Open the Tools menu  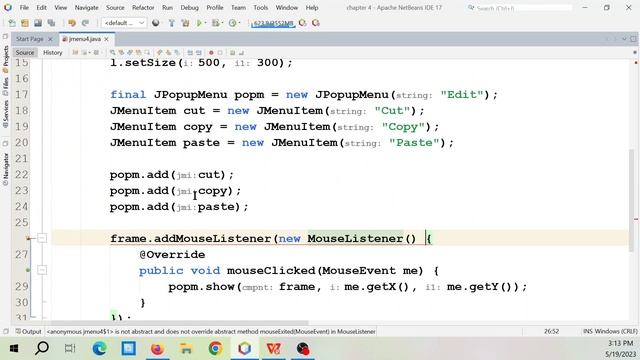pyautogui.click(x=260, y=7)
